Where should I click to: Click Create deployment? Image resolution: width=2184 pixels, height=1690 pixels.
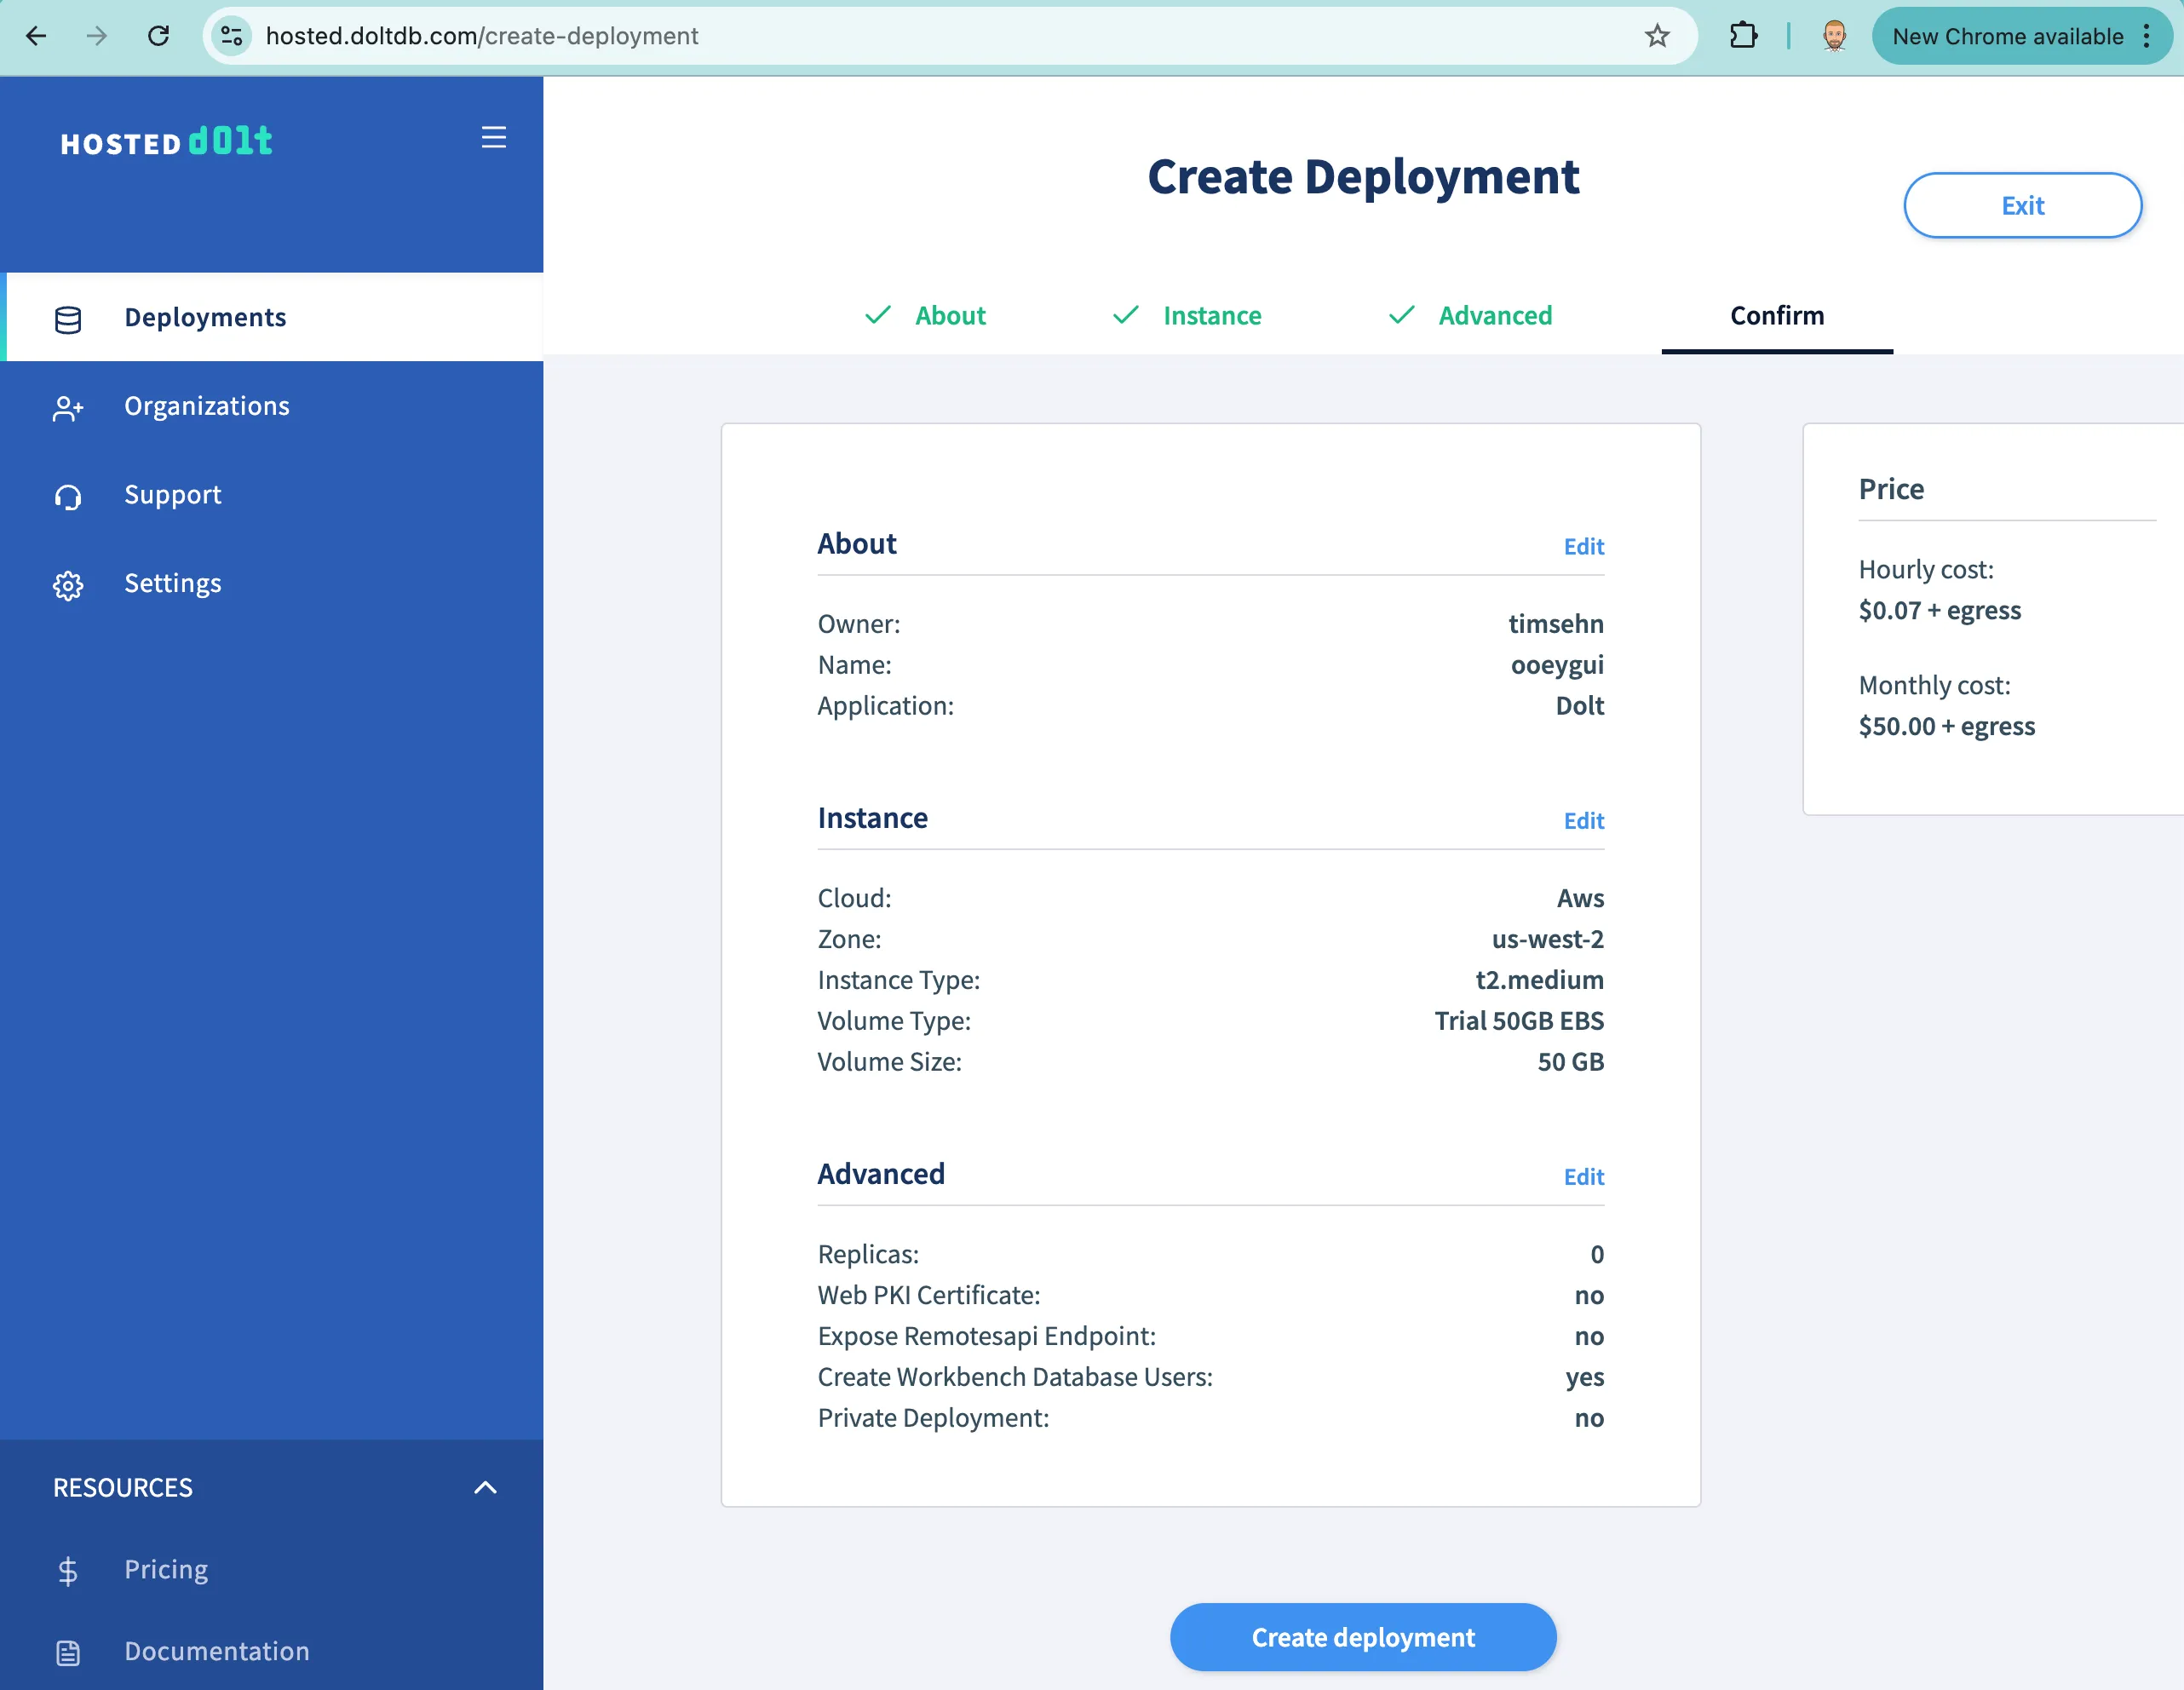tap(1362, 1637)
